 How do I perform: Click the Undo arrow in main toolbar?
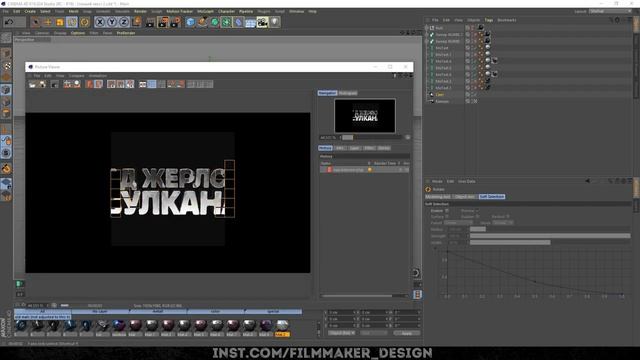(x=9, y=22)
